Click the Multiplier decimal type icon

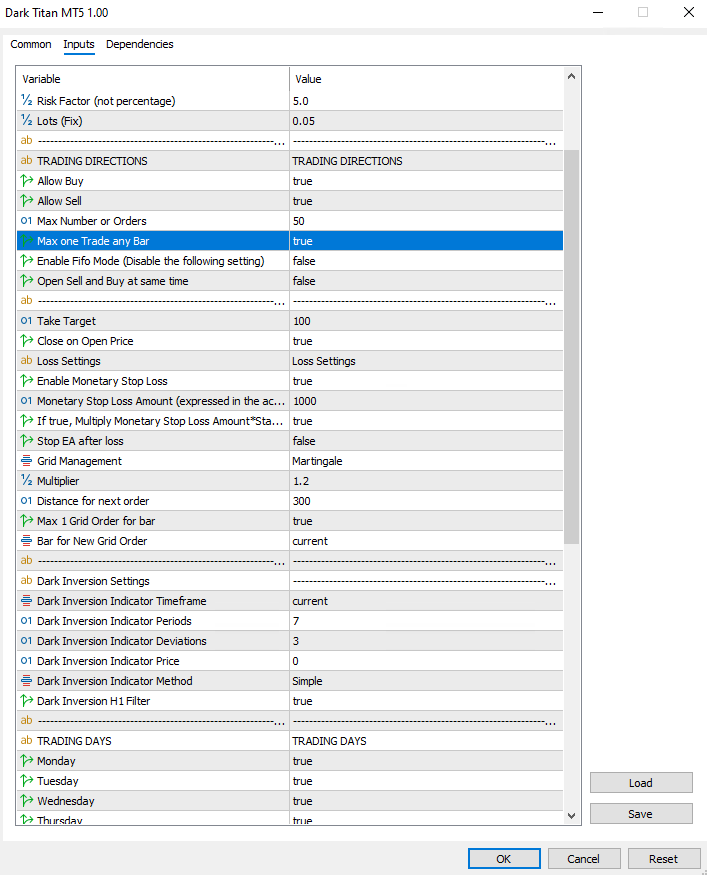(x=27, y=481)
